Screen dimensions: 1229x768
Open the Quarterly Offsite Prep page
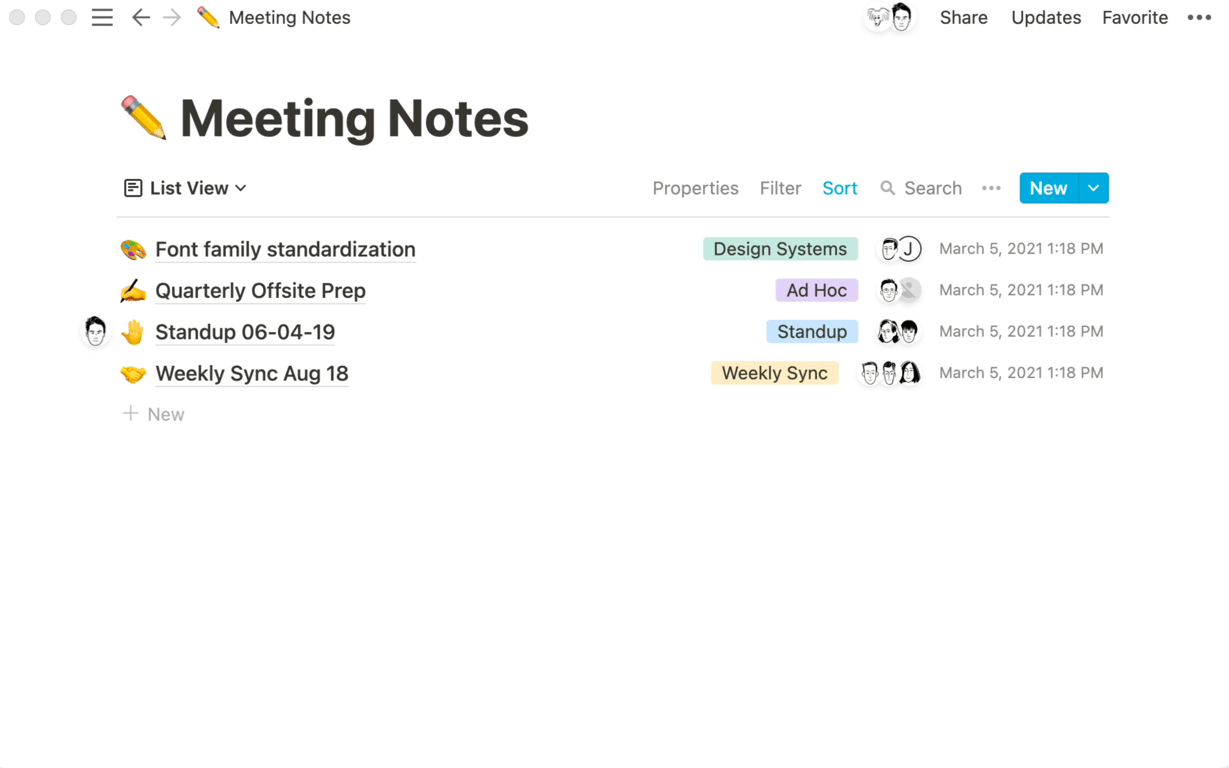[260, 291]
